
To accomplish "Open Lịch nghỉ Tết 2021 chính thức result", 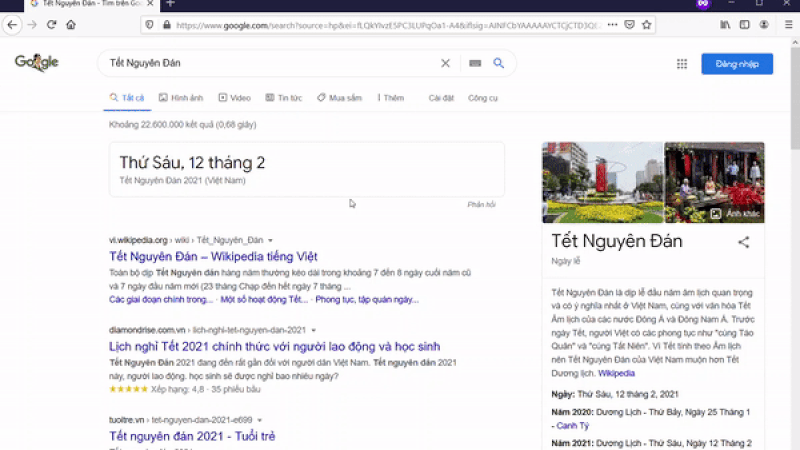I will (274, 346).
